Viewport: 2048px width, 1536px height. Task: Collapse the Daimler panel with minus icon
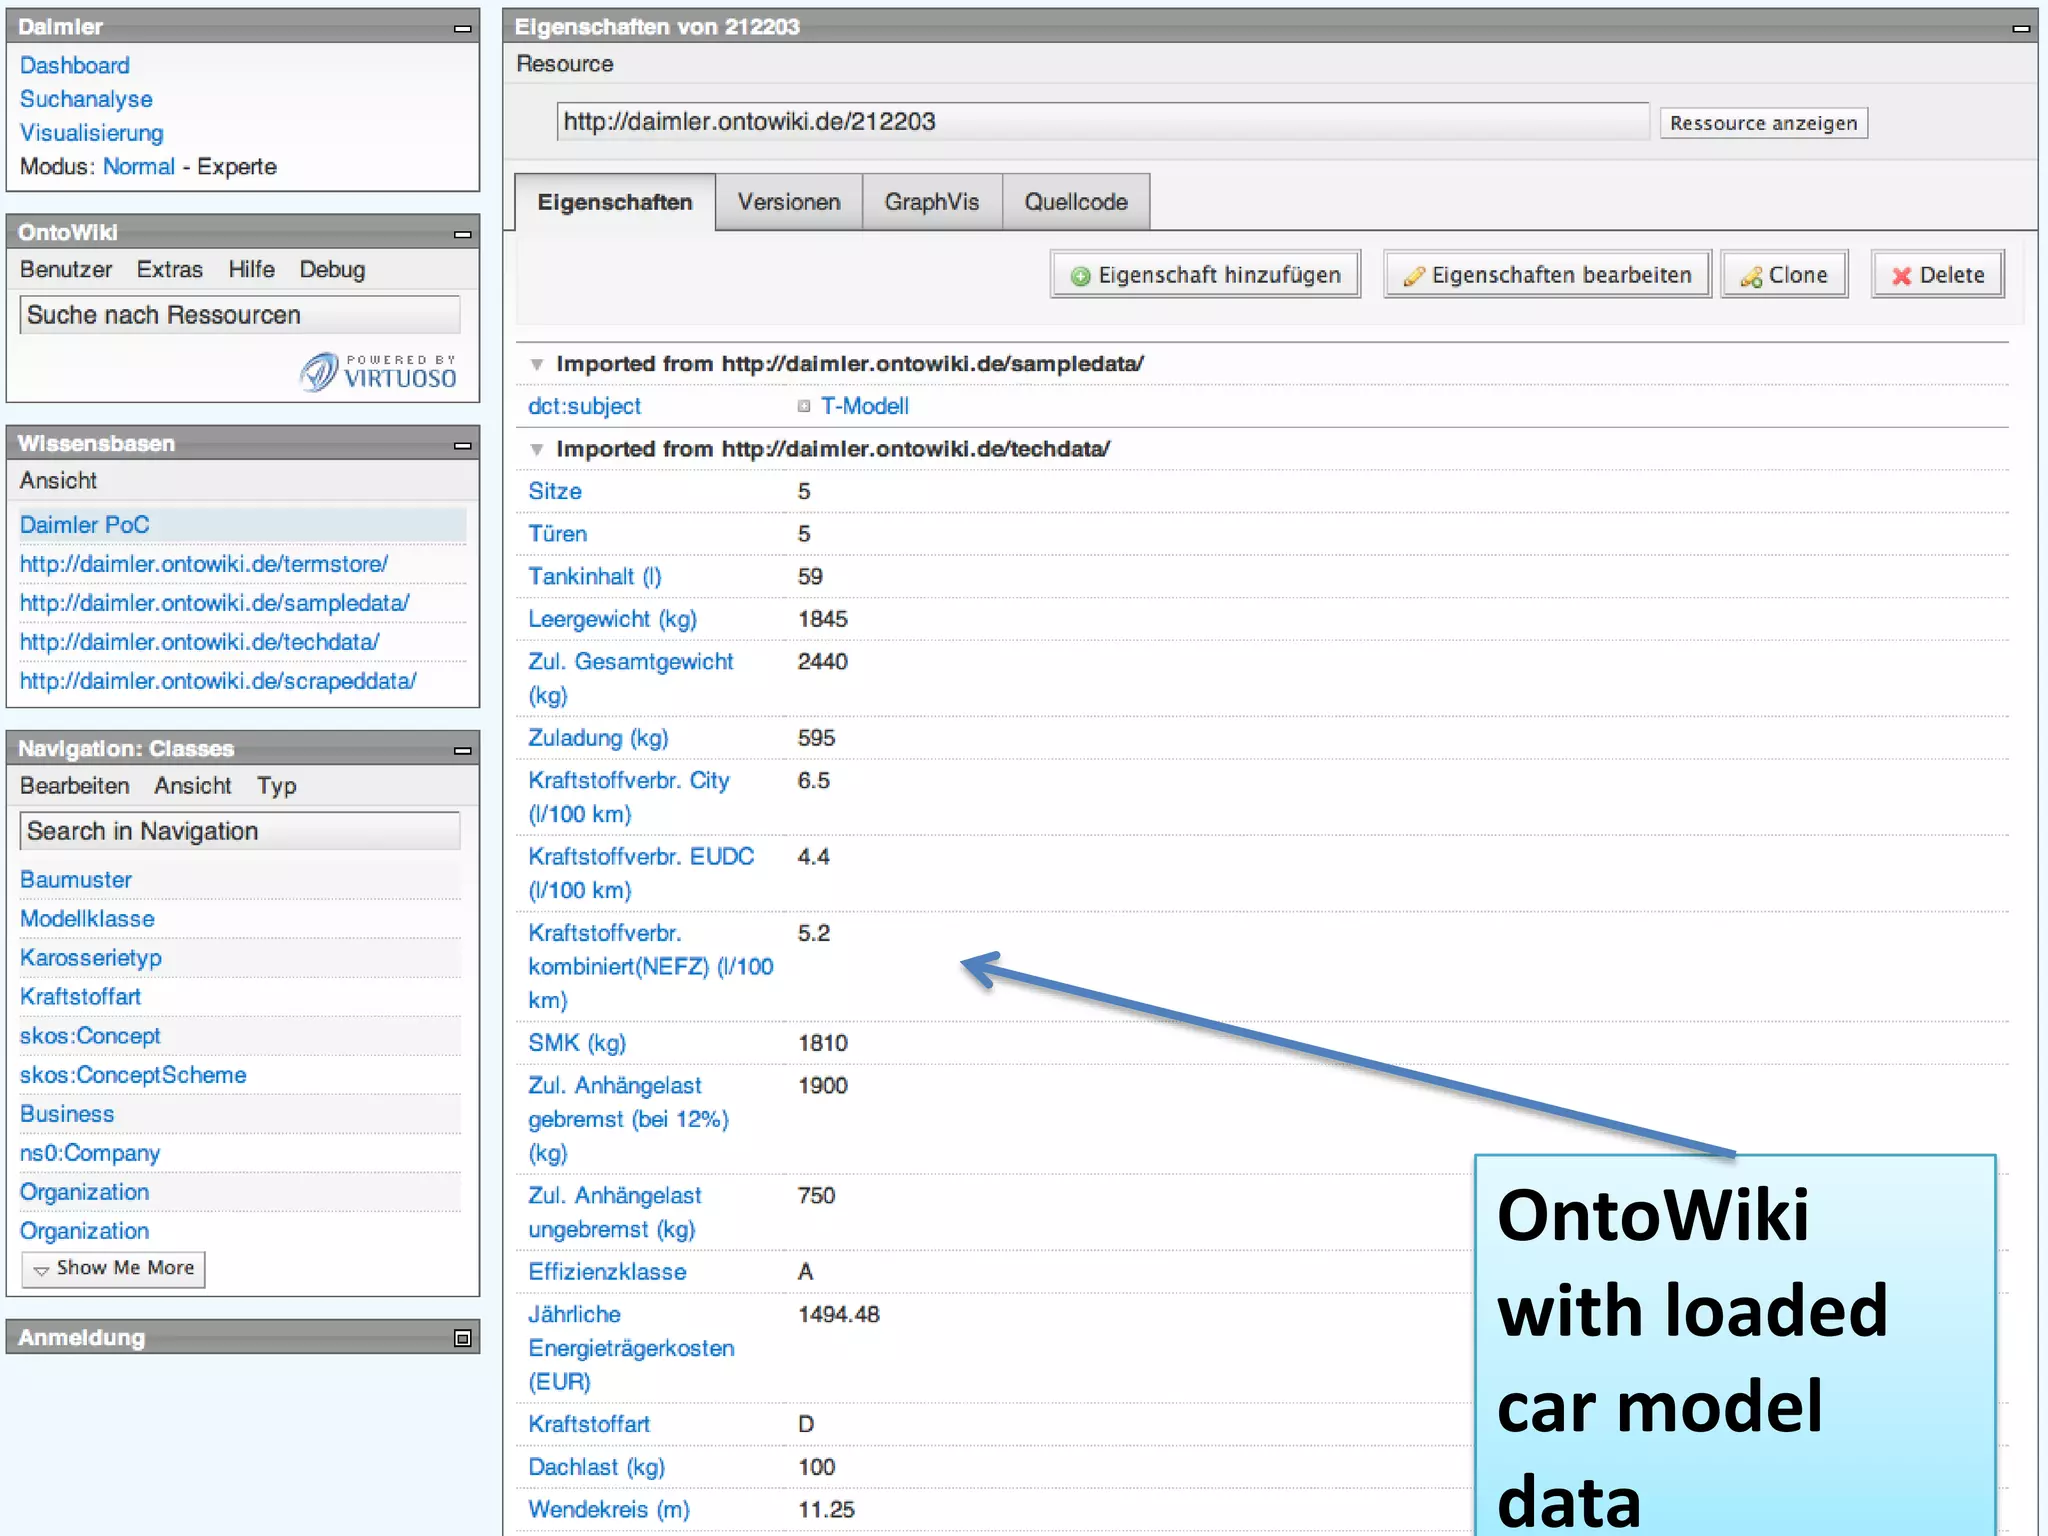pyautogui.click(x=462, y=28)
